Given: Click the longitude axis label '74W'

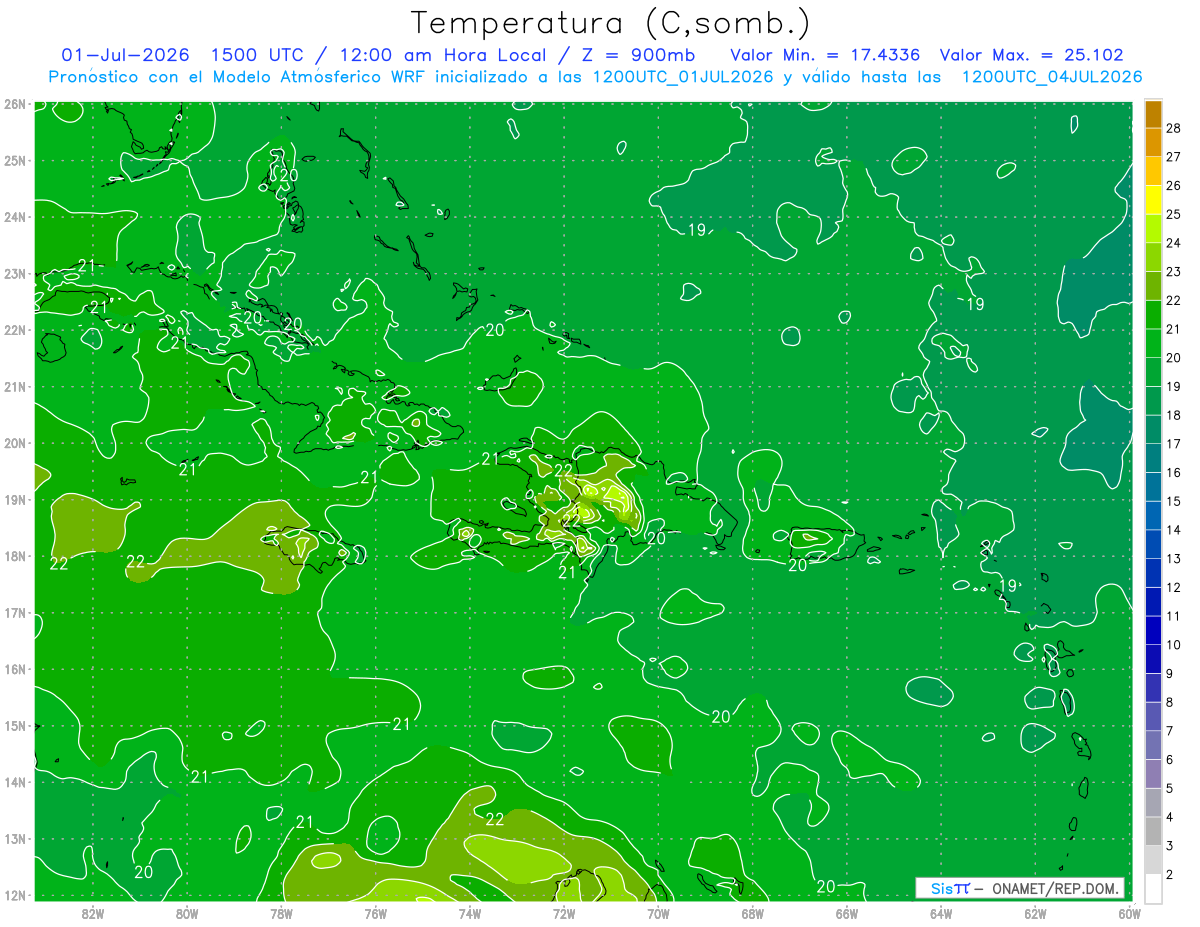Looking at the screenshot, I should [x=469, y=913].
